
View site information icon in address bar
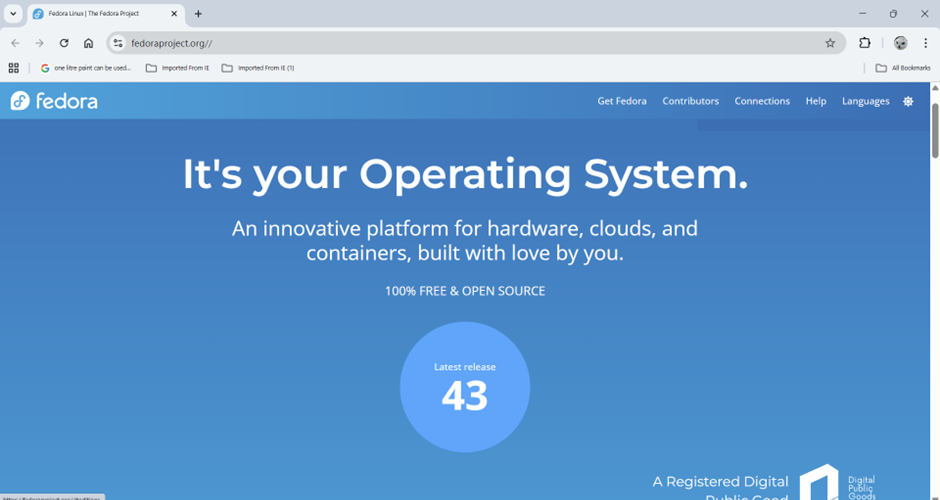coord(118,43)
